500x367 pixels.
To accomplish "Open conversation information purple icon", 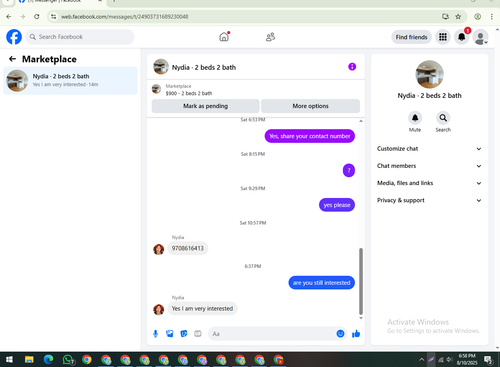I will pos(352,67).
